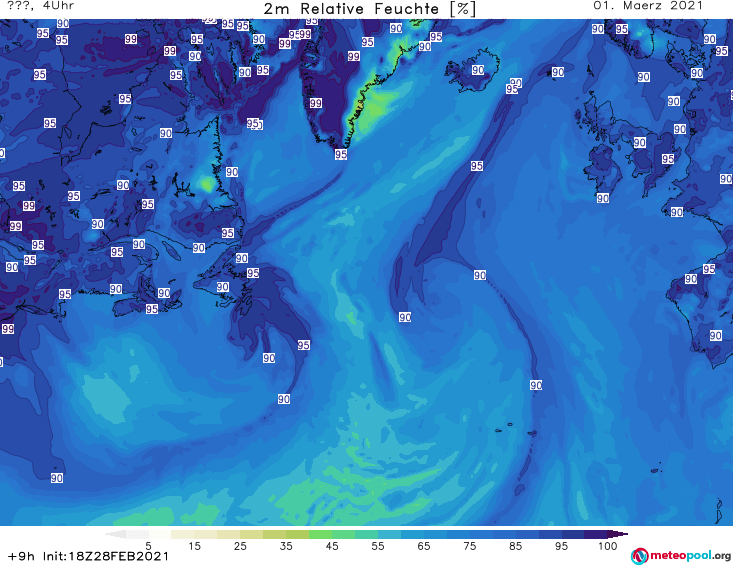Click the date "01. Maerz 2021"
This screenshot has height=566, width=733.
point(648,6)
